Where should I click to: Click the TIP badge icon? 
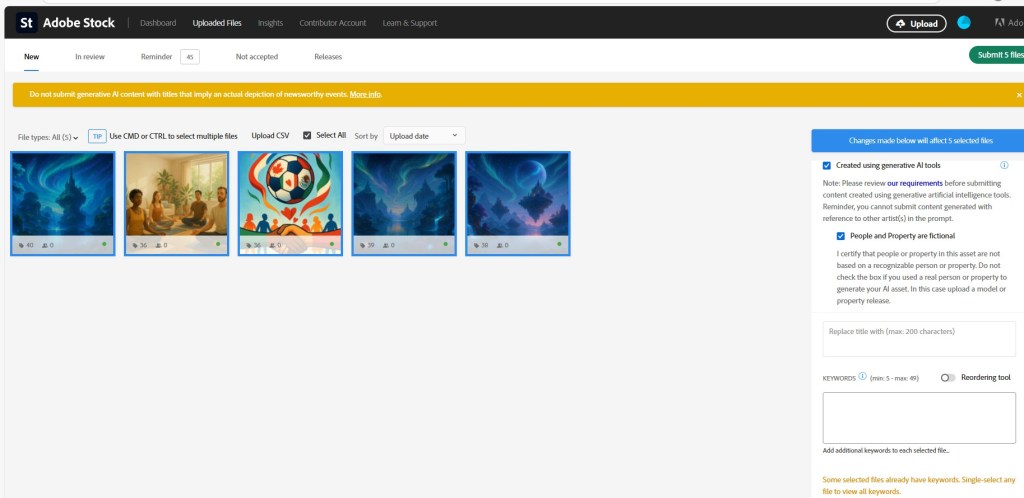[97, 136]
